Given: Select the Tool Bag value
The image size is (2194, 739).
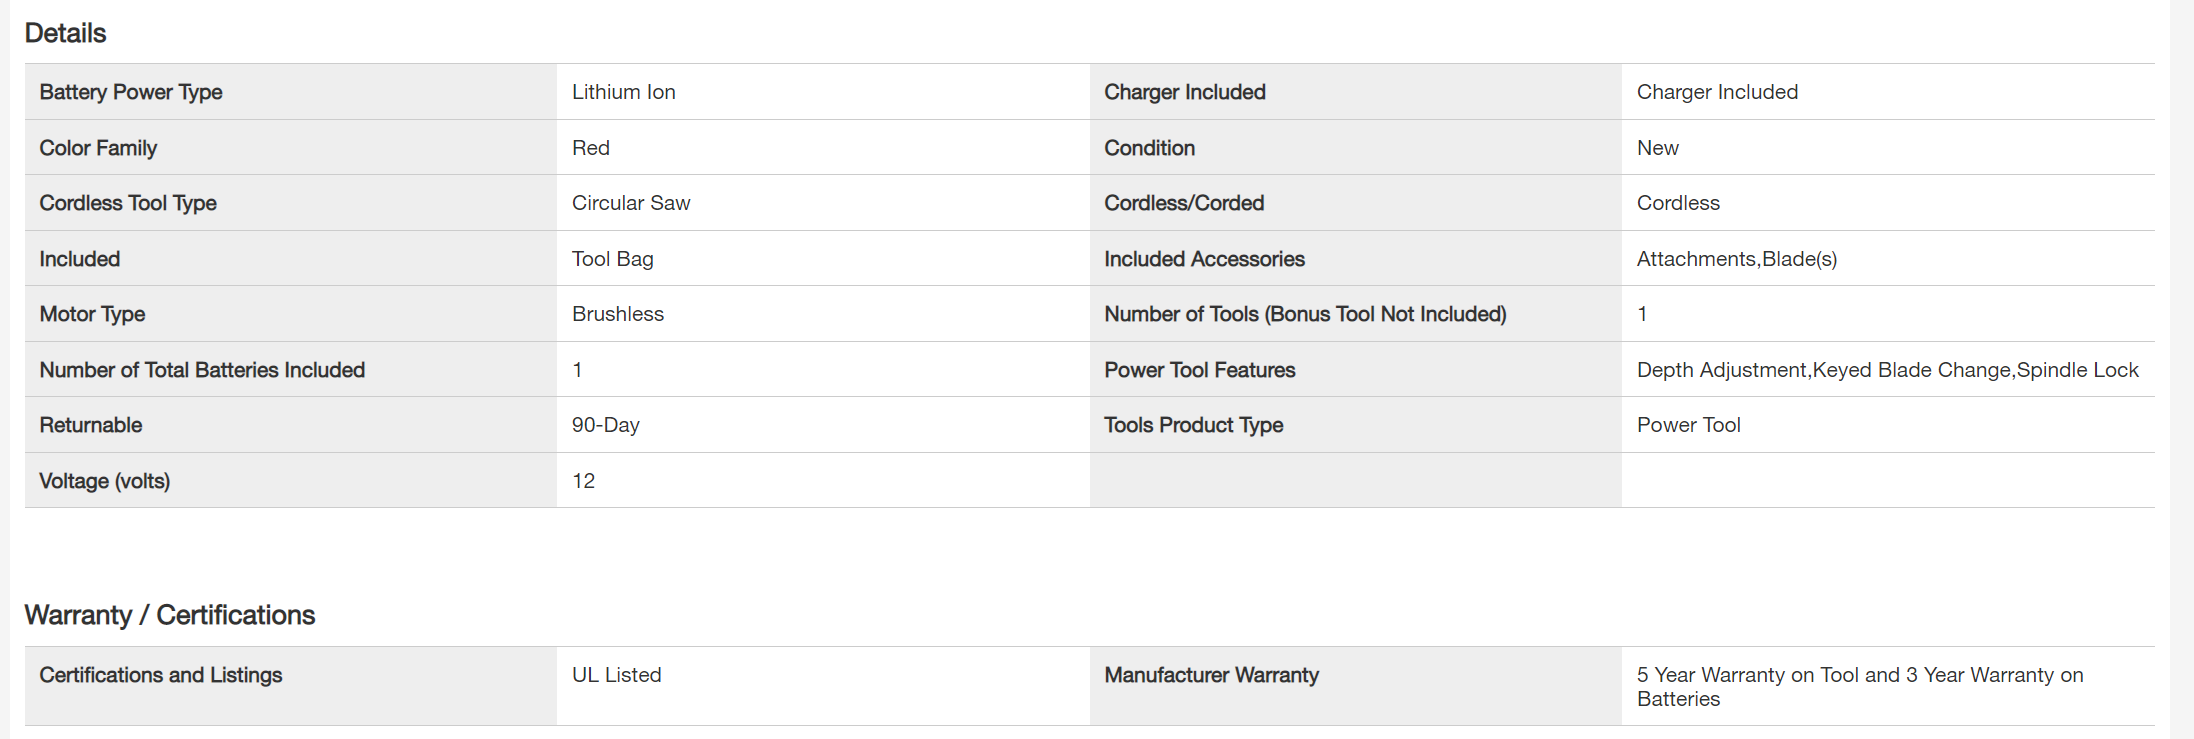Looking at the screenshot, I should point(612,259).
